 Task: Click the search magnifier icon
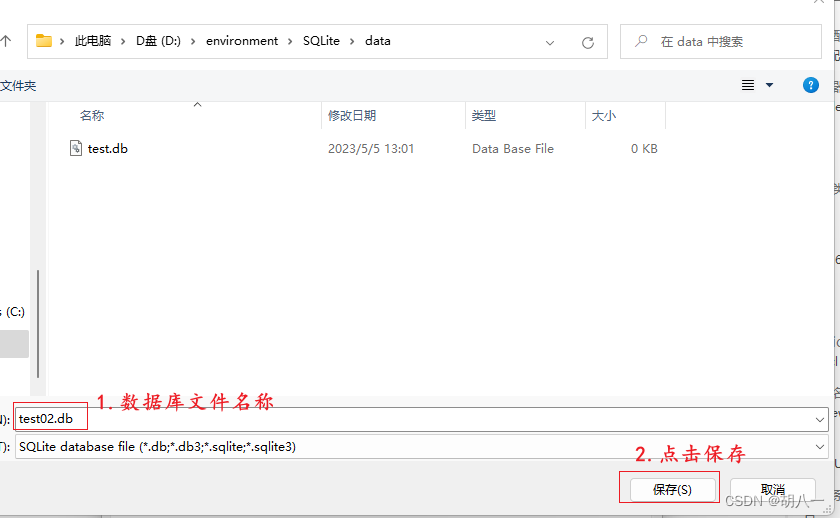[641, 41]
